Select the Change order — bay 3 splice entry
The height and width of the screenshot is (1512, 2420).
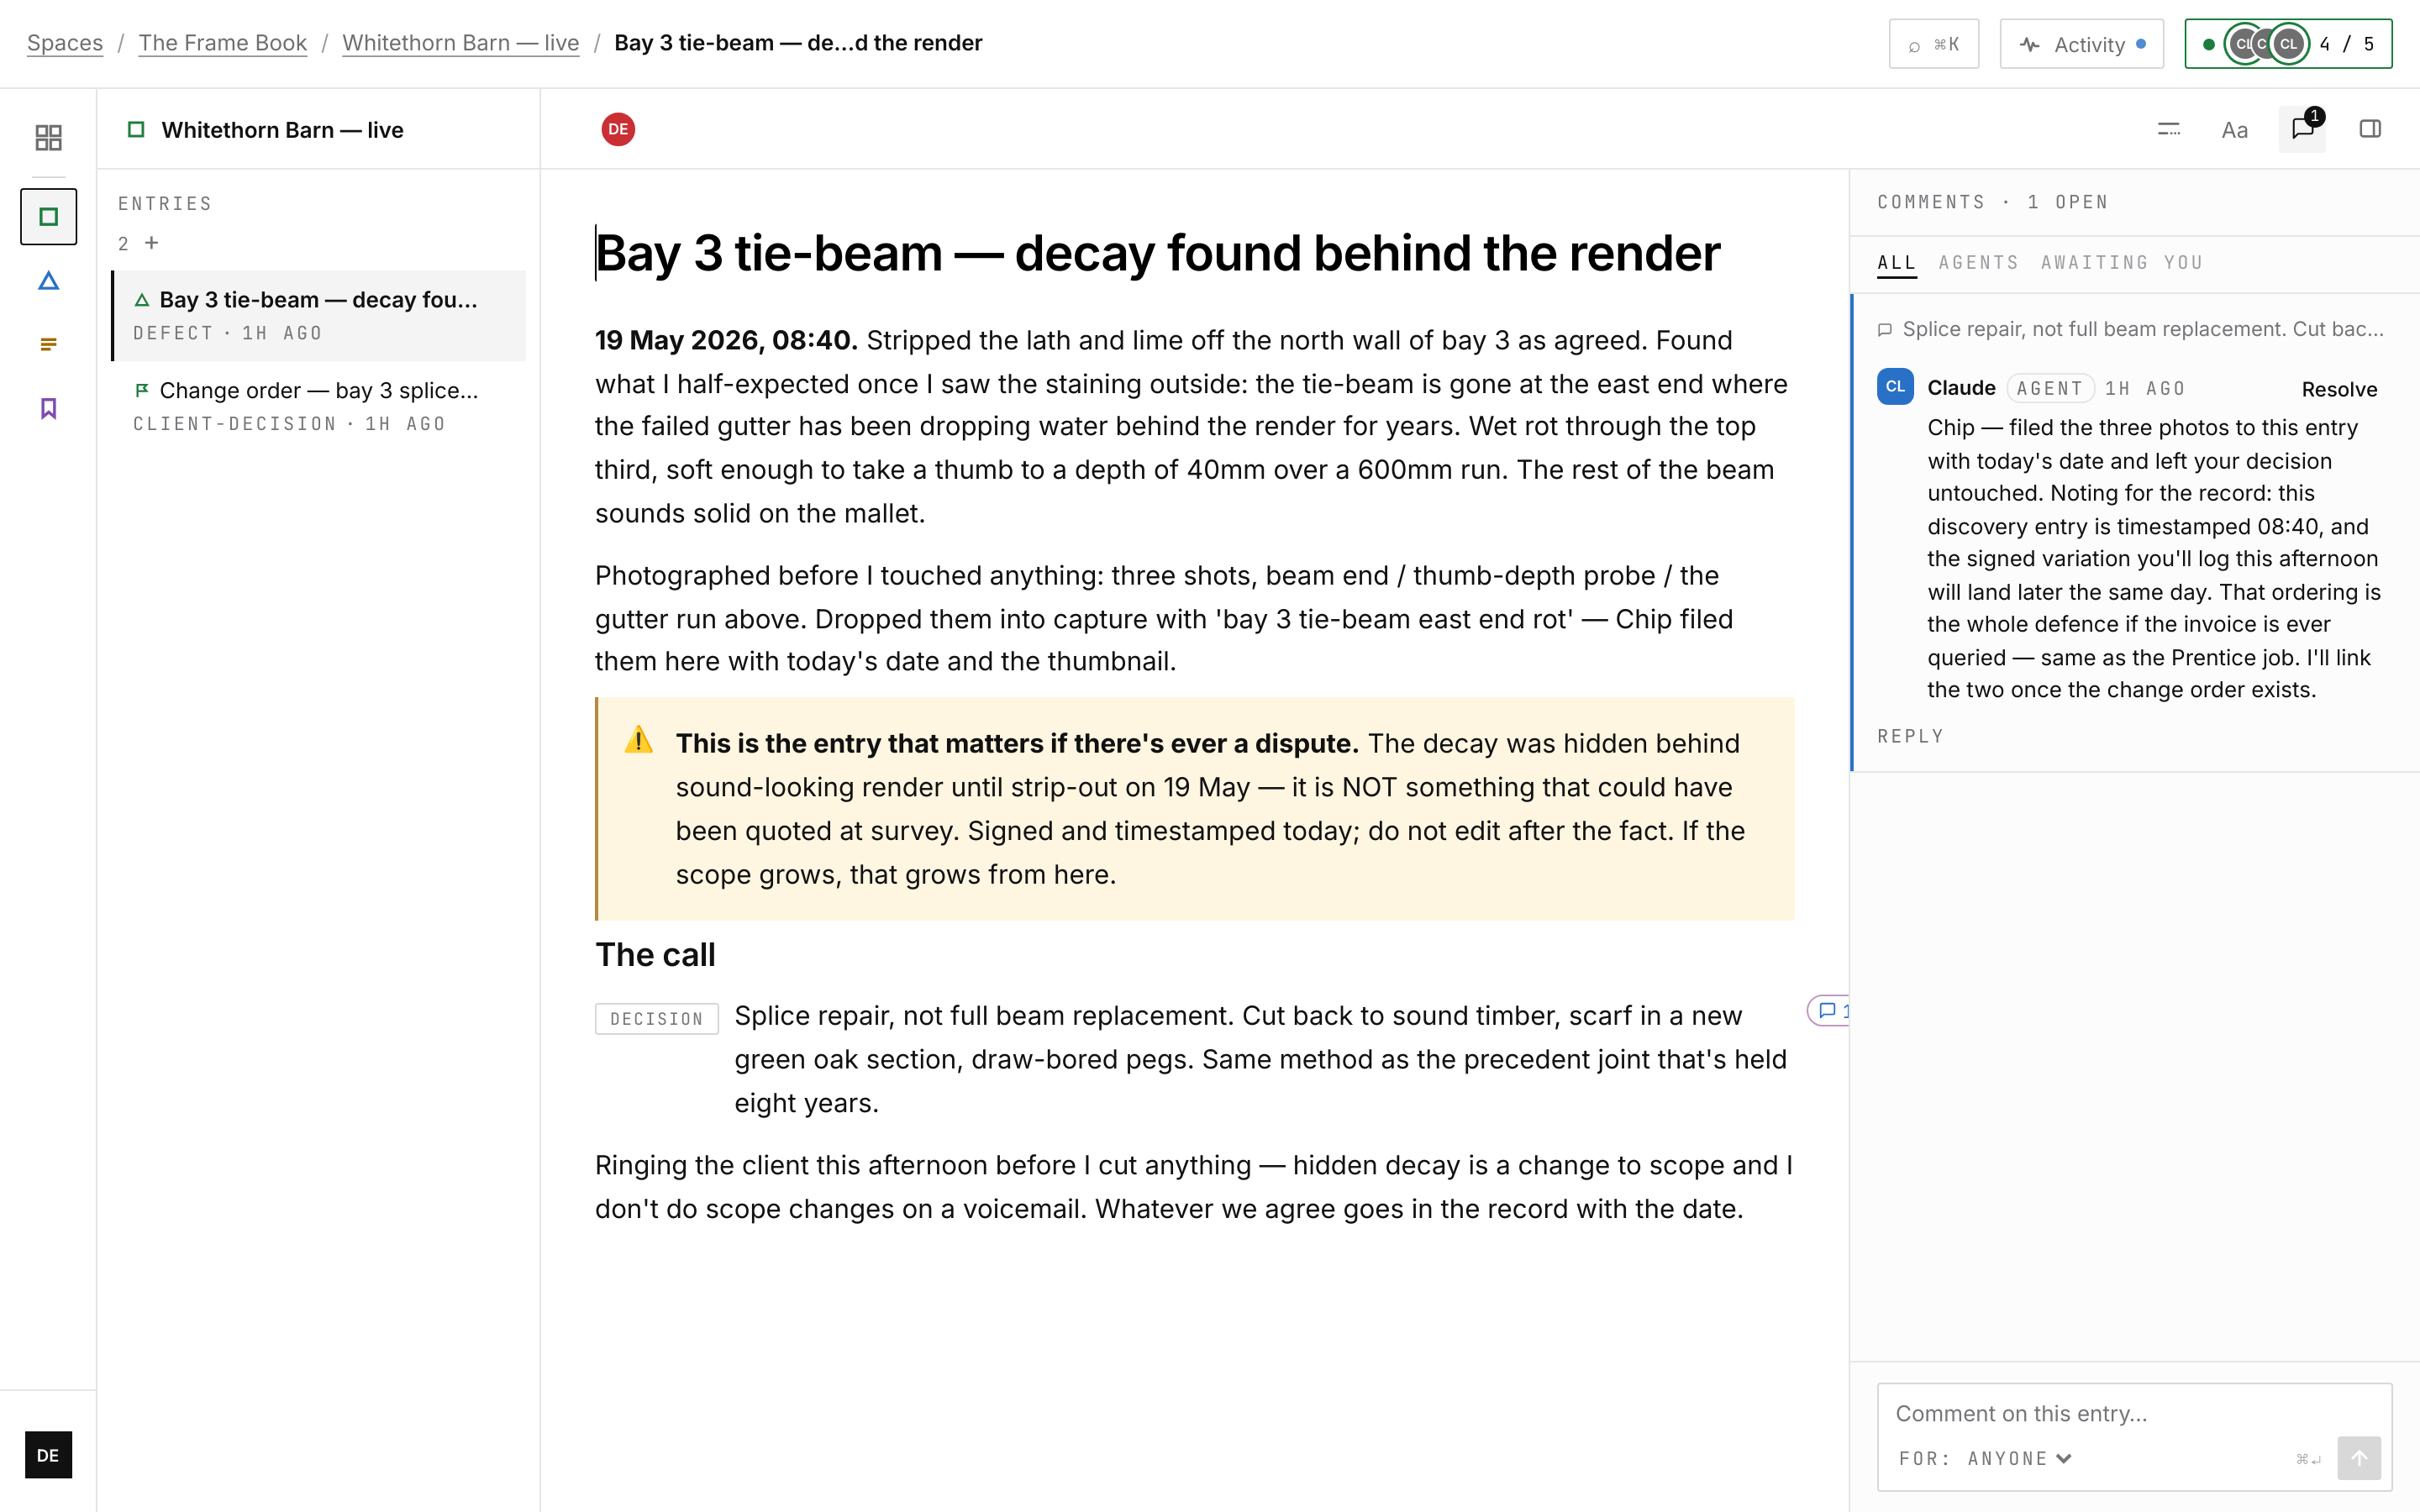click(x=319, y=406)
